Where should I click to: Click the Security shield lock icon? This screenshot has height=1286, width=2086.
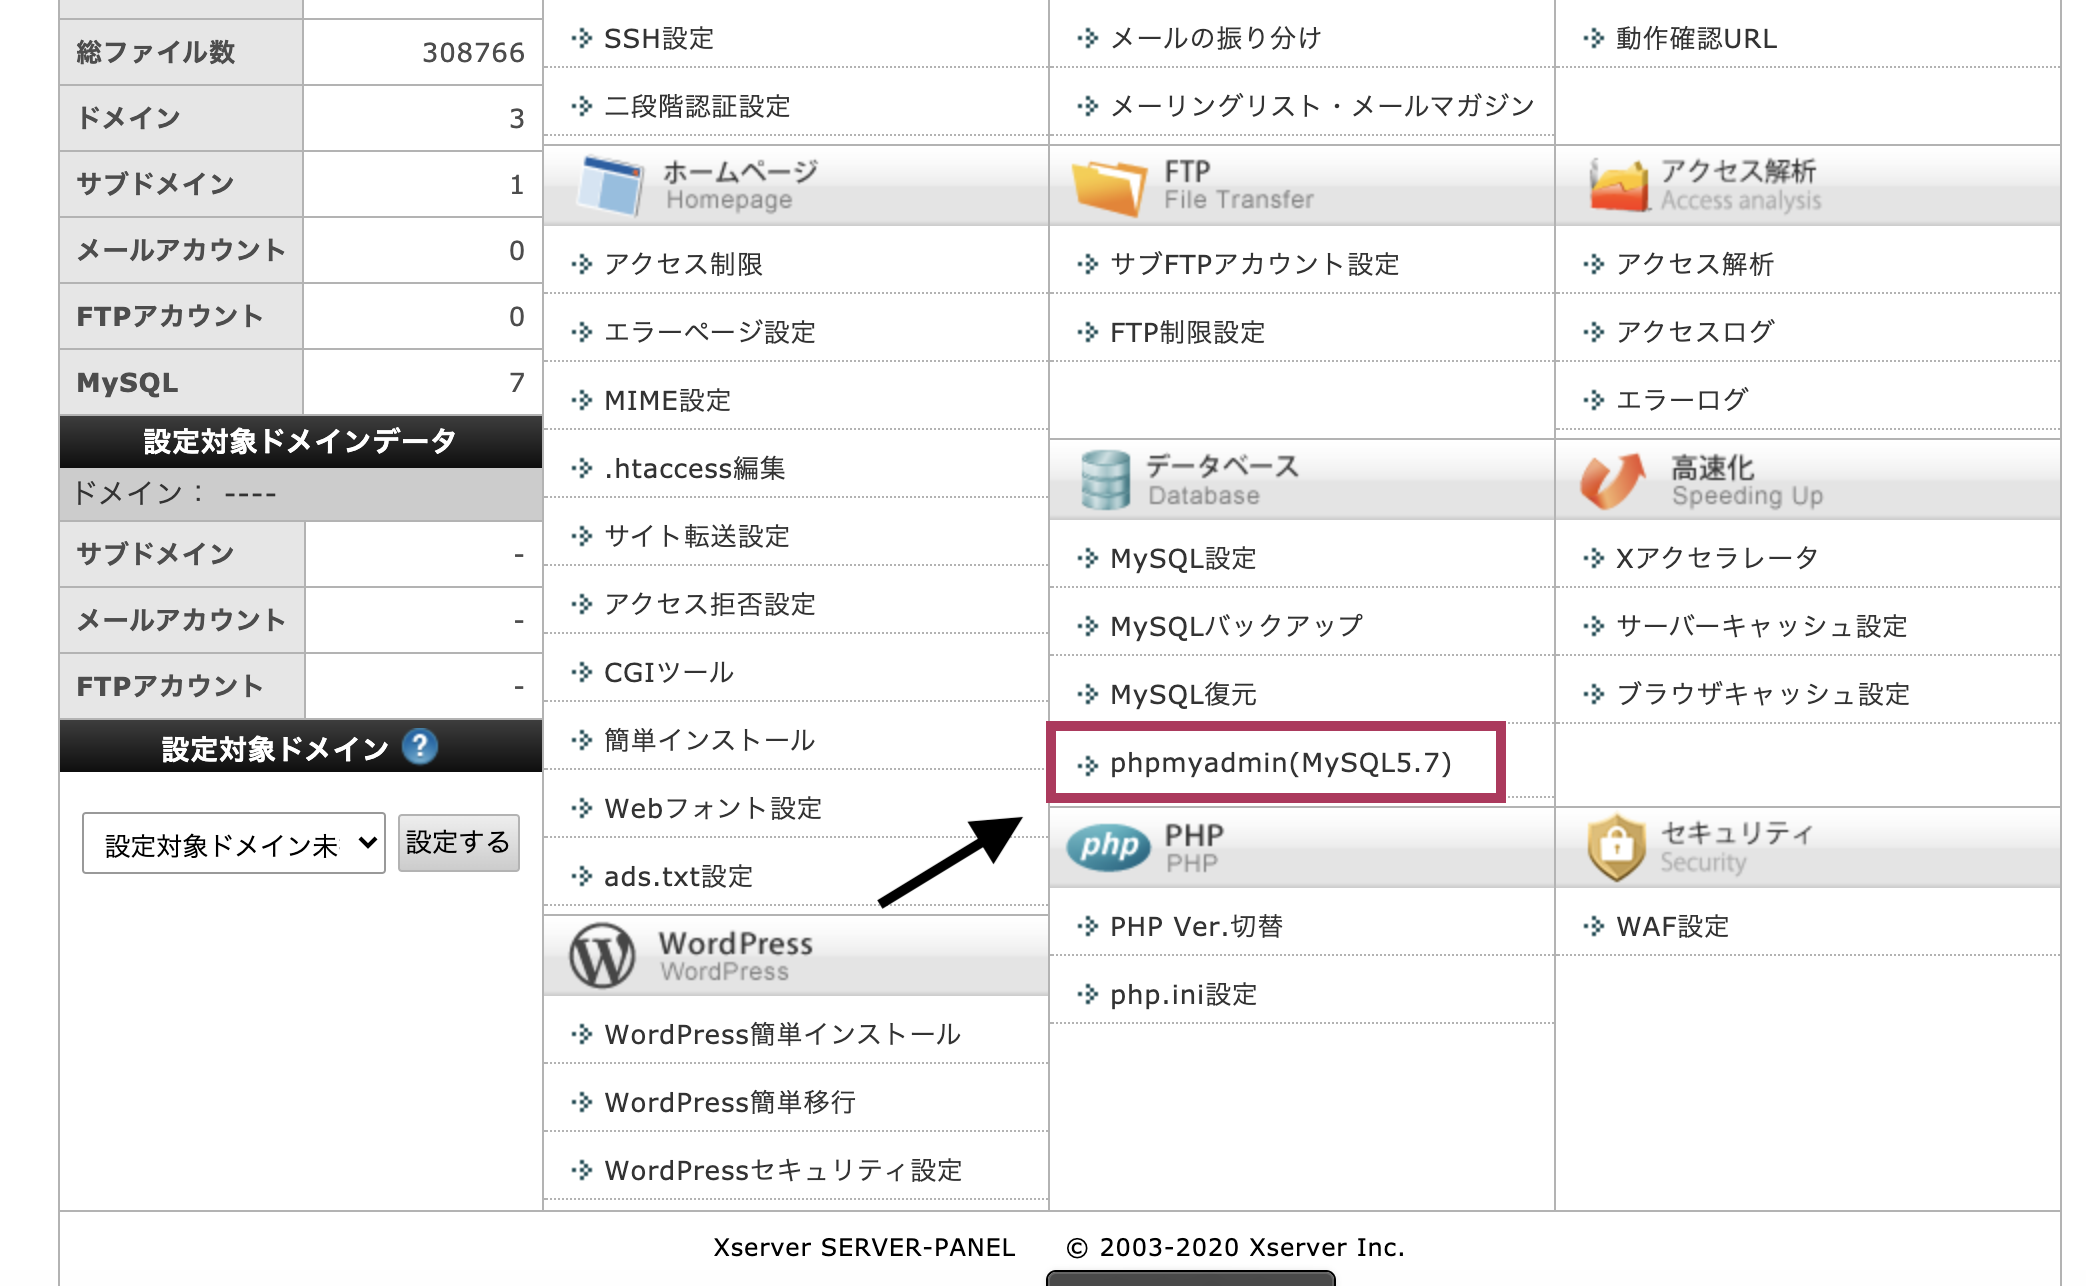pos(1616,847)
